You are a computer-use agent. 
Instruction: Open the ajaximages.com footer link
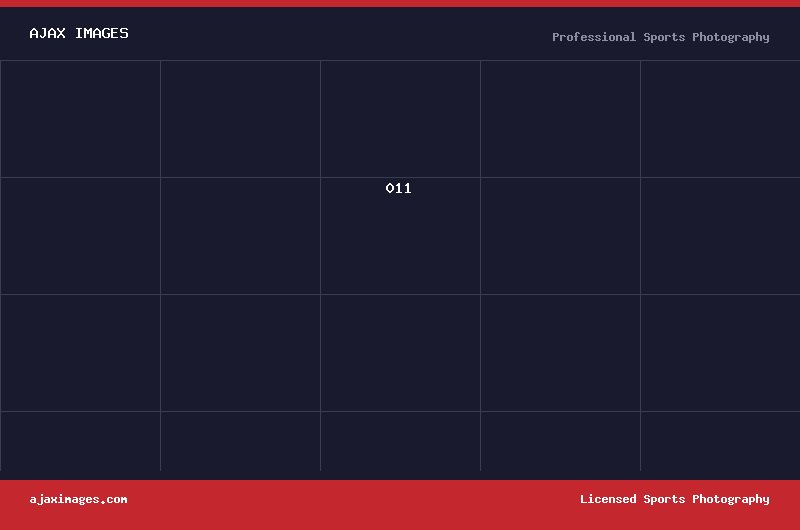point(78,499)
